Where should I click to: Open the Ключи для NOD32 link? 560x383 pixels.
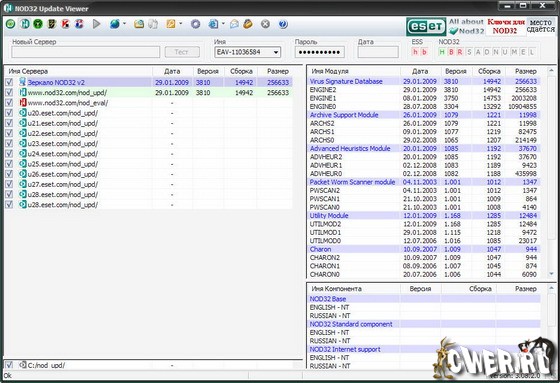[x=505, y=26]
